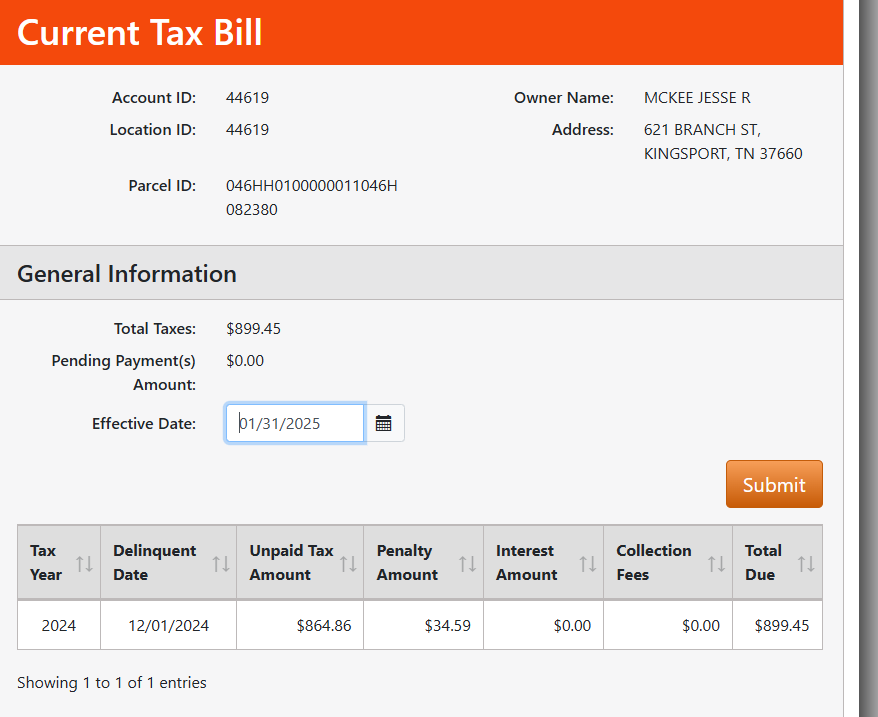
Task: Click the owner name MCKEE JESSE R
Action: pyautogui.click(x=697, y=98)
